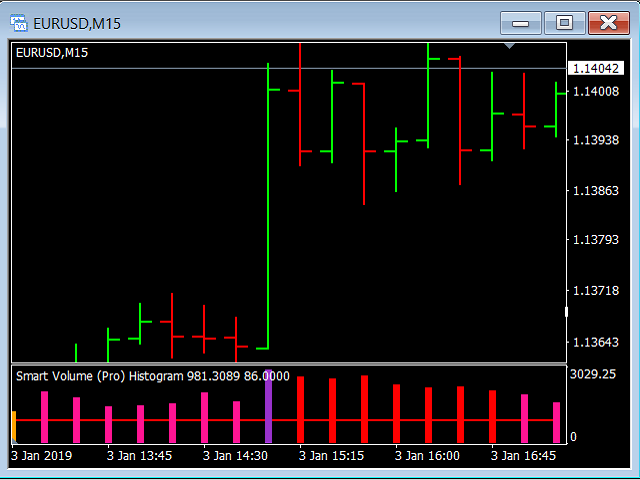Click the tall green breakout price bar
Image resolution: width=640 pixels, height=480 pixels.
tap(268, 206)
